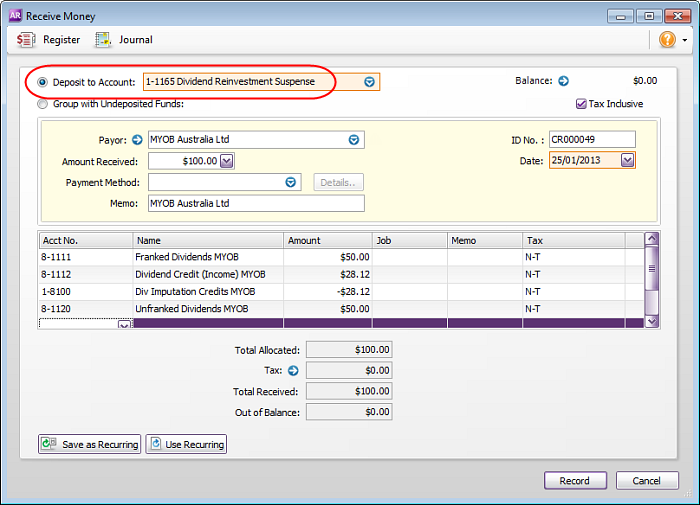
Task: Open the Deposit to Account dropdown arrow
Action: point(369,82)
